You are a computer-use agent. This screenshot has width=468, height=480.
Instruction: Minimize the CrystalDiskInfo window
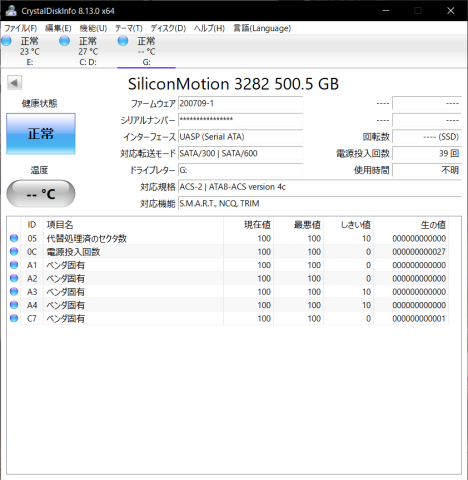[386, 11]
